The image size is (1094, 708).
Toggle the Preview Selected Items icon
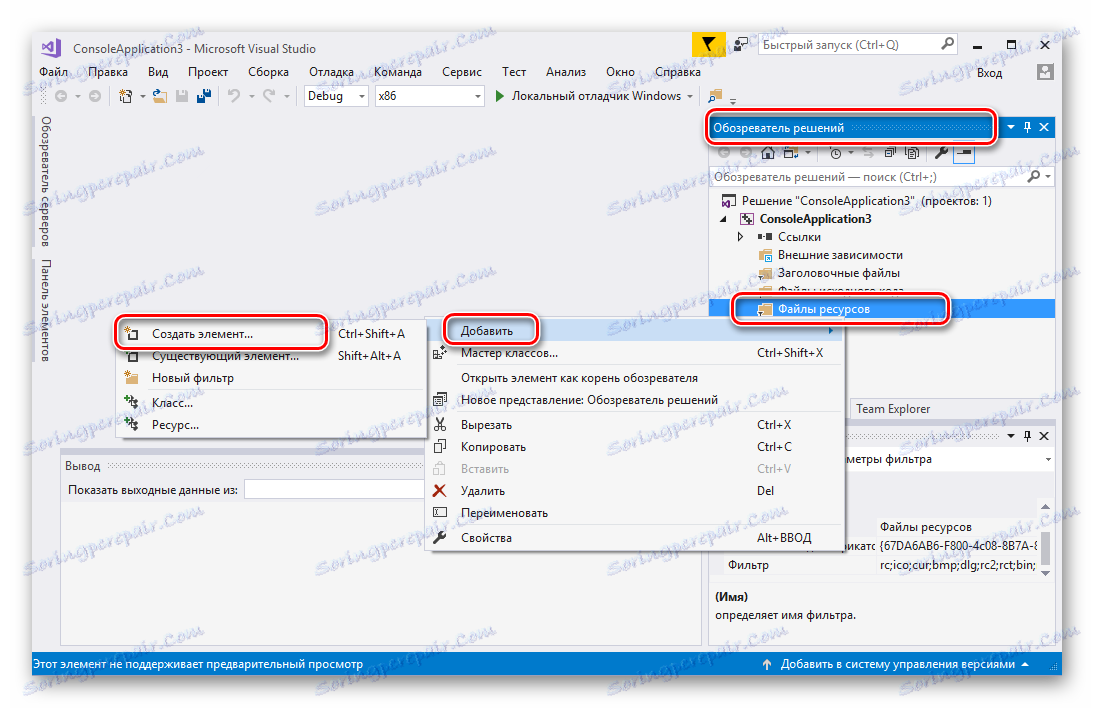click(x=965, y=153)
